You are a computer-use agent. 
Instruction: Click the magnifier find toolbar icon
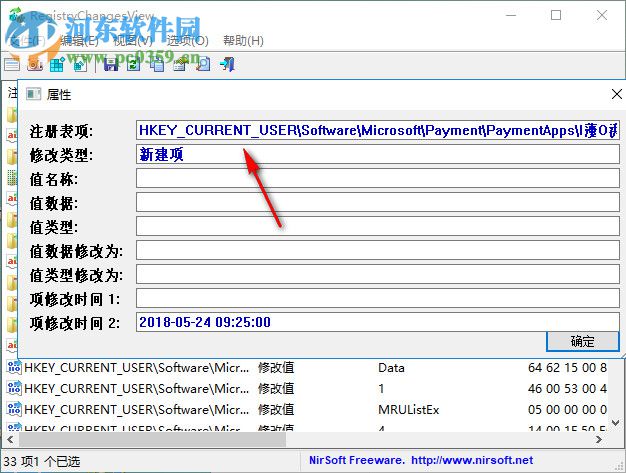(203, 64)
